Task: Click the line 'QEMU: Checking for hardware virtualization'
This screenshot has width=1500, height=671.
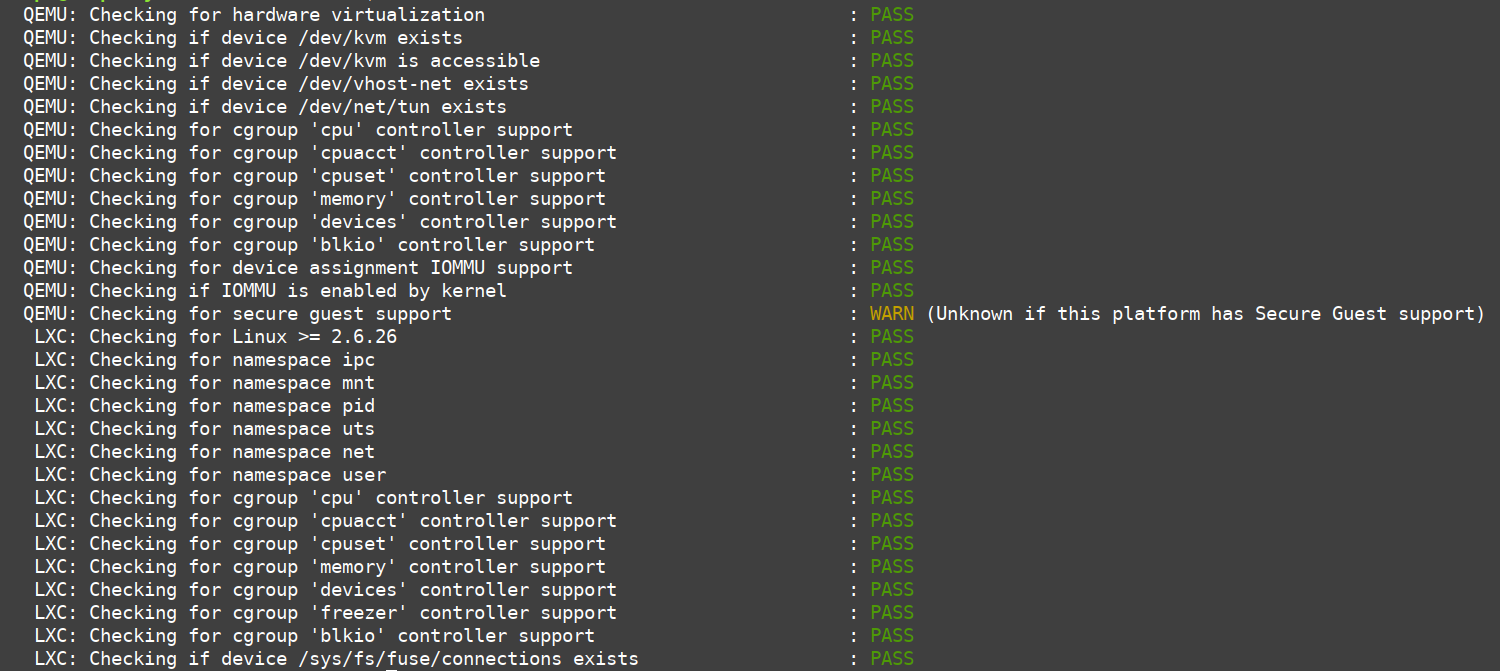Action: pos(254,15)
